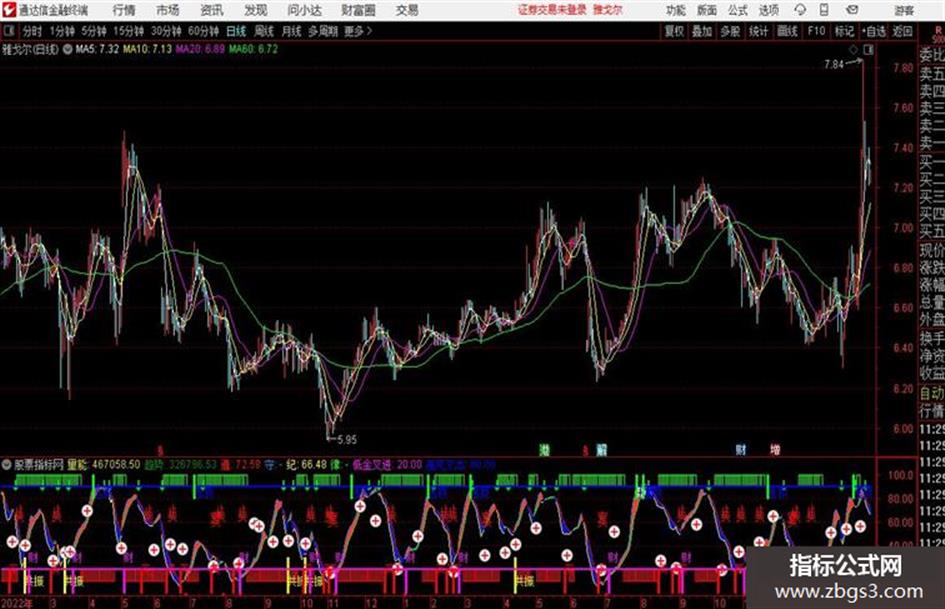Open the 选项 menu

(769, 10)
